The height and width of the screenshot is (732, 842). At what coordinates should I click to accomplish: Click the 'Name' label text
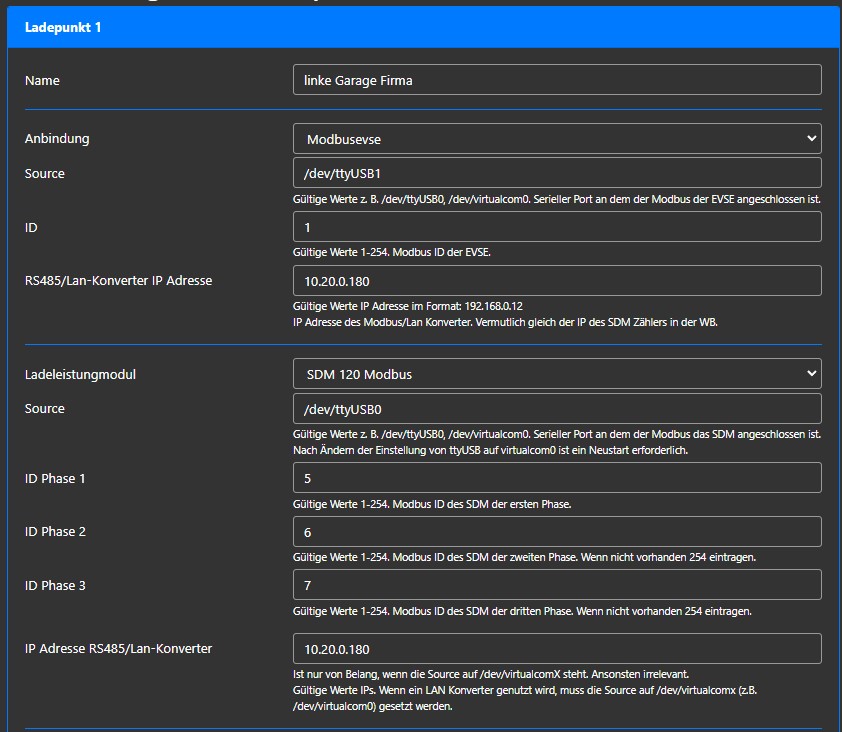(x=42, y=80)
